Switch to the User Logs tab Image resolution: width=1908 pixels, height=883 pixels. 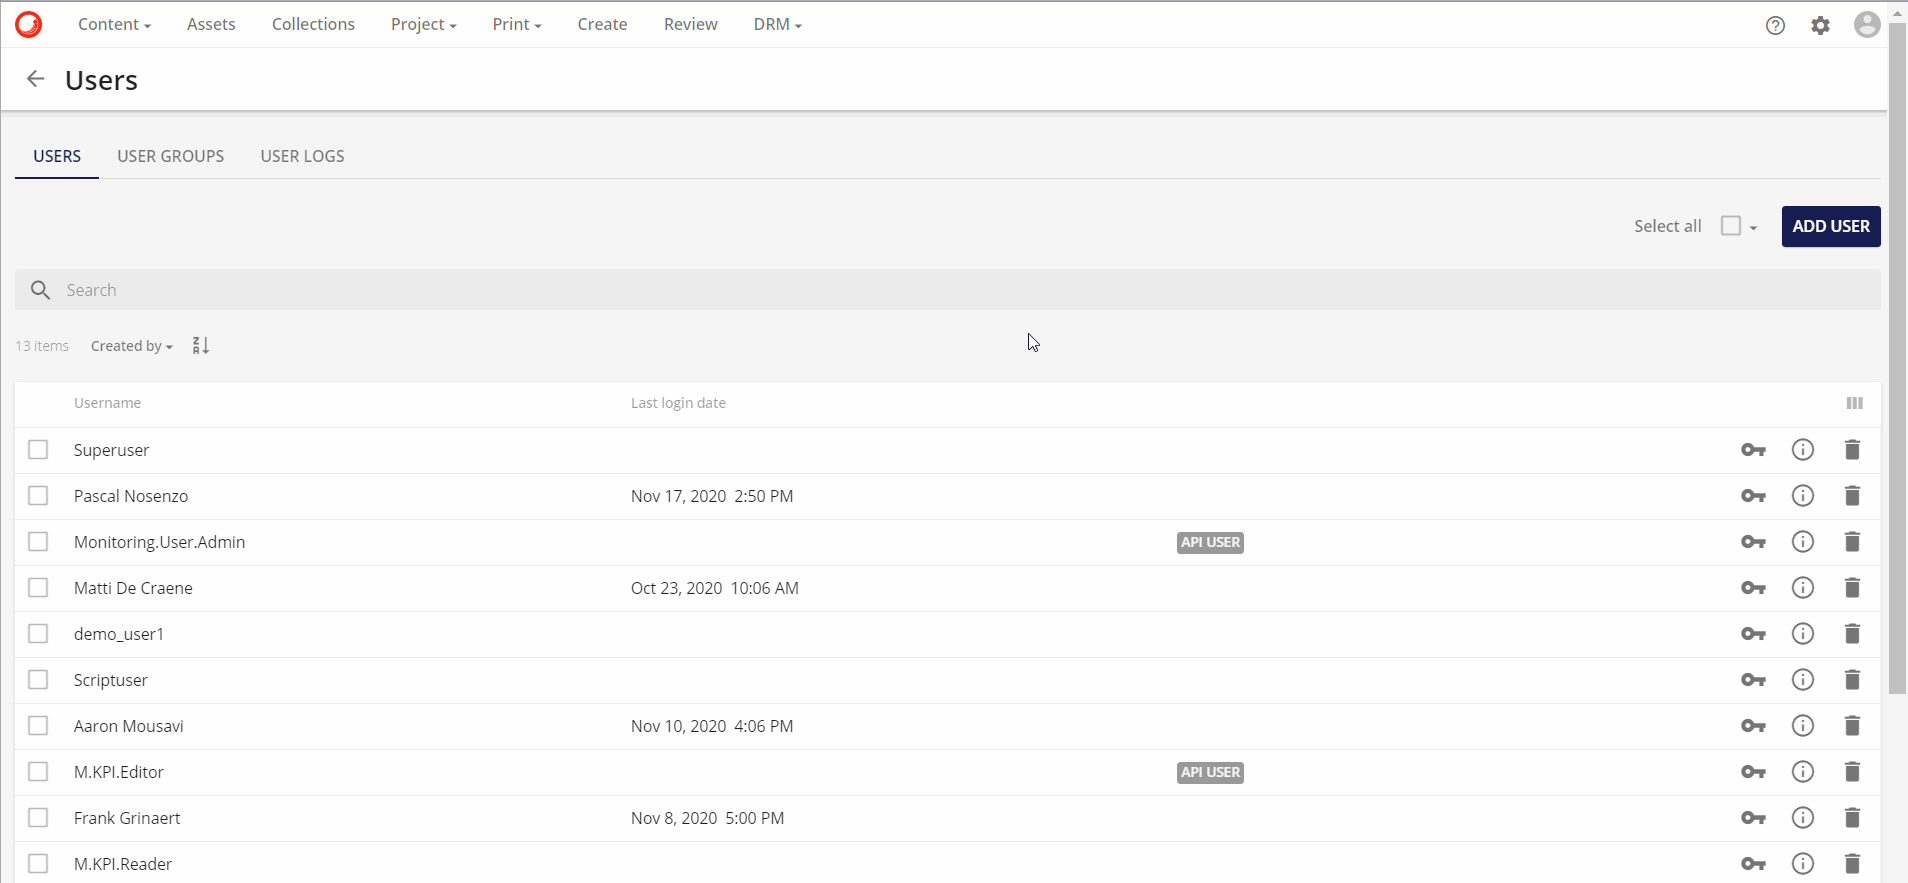(x=302, y=156)
